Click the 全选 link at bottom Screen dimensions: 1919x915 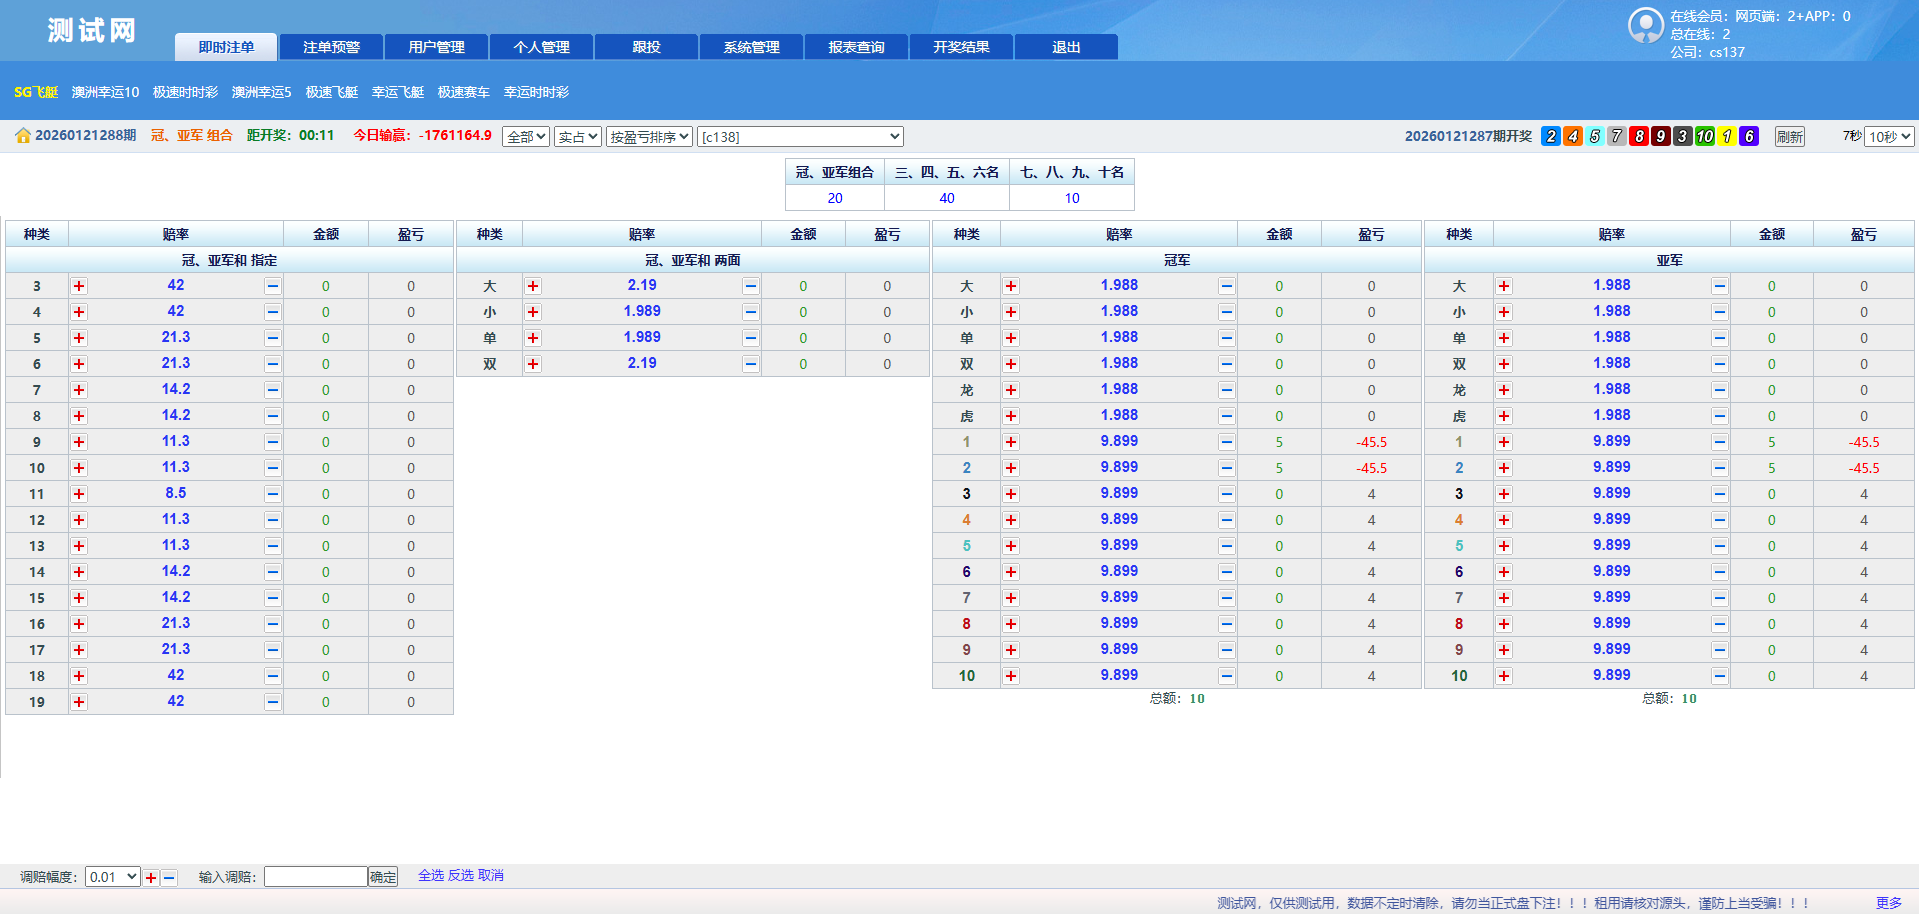(x=431, y=876)
